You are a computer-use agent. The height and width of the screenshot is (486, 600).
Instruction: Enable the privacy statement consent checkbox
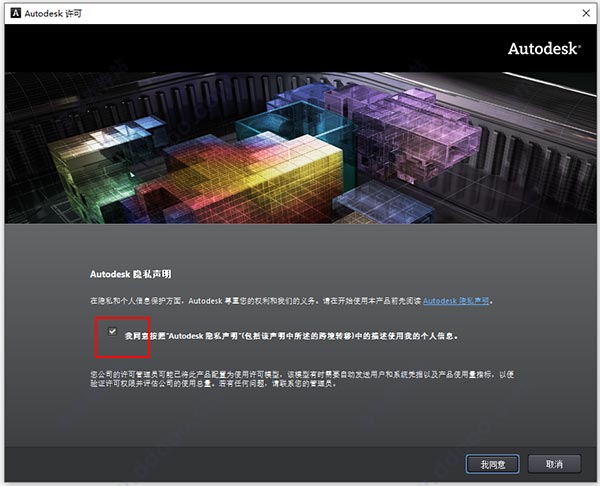pyautogui.click(x=113, y=331)
